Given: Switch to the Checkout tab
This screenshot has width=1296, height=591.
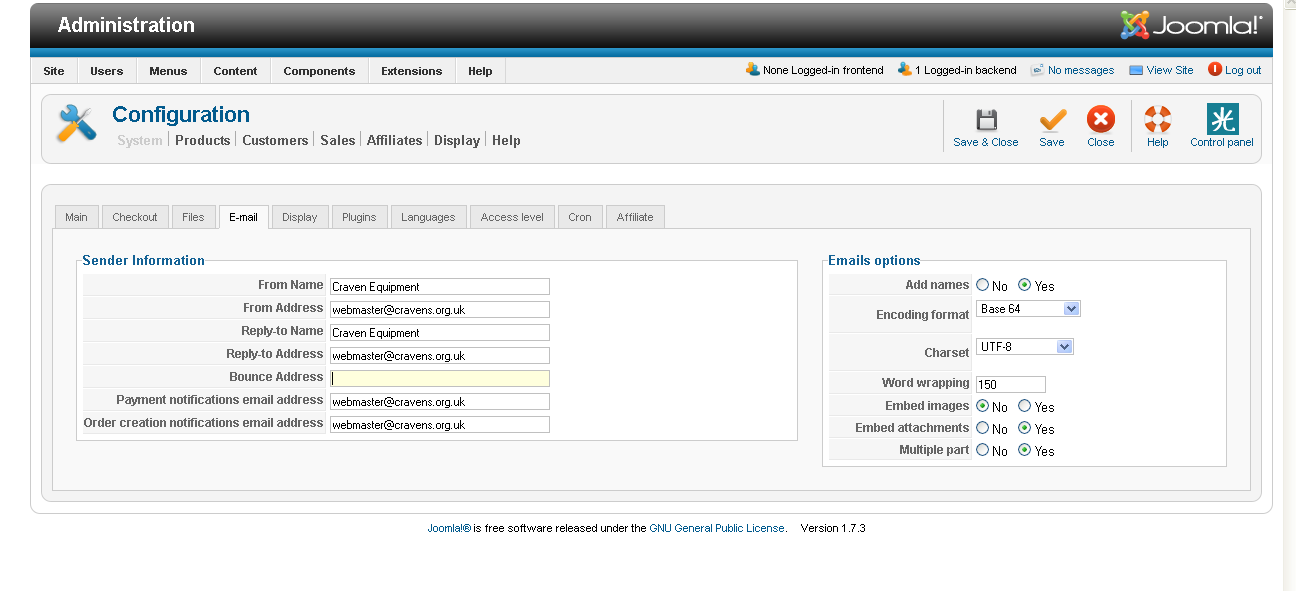Looking at the screenshot, I should pyautogui.click(x=135, y=217).
